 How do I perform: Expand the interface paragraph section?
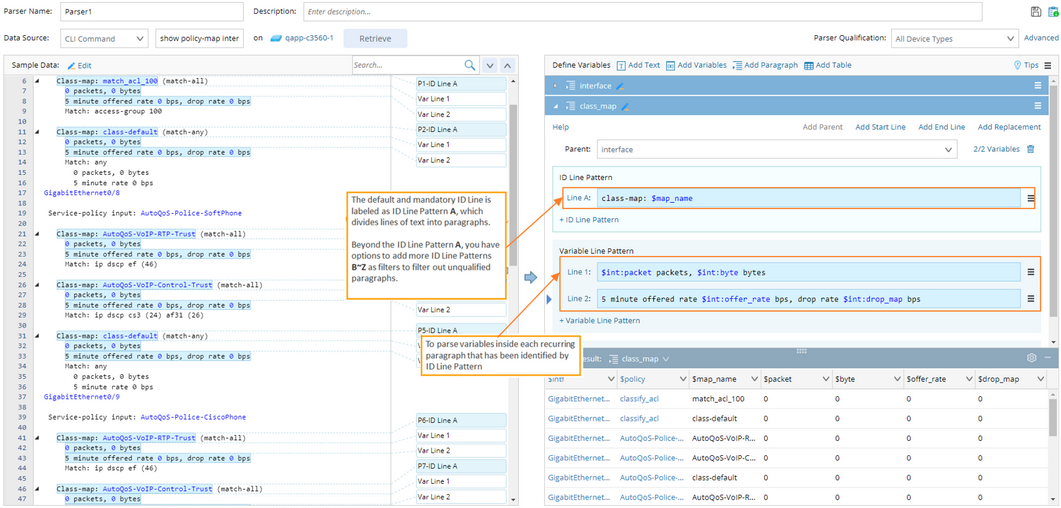[555, 86]
